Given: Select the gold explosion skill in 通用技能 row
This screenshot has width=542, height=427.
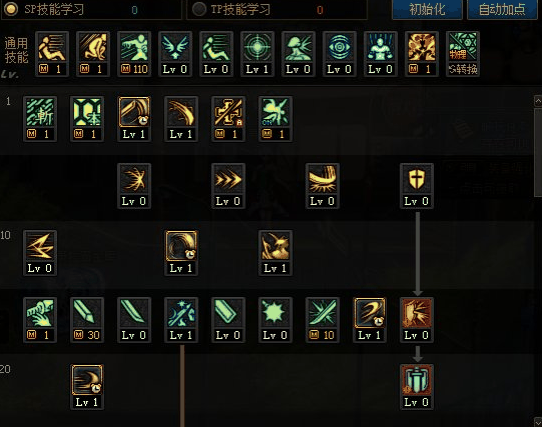Looking at the screenshot, I should pyautogui.click(x=421, y=54).
